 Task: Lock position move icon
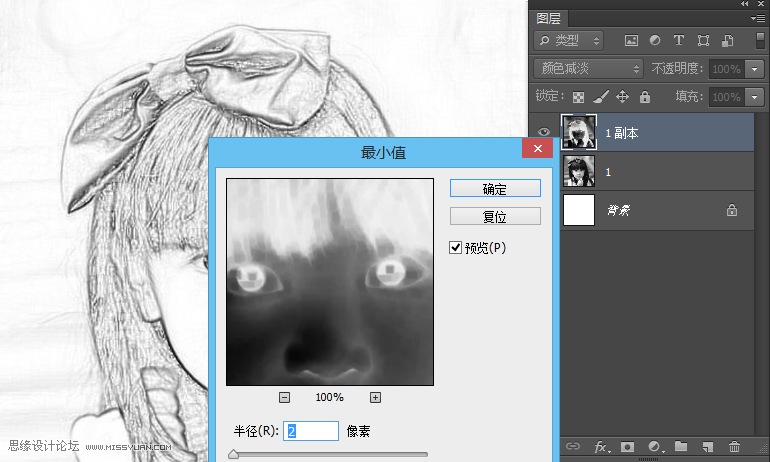[x=623, y=97]
